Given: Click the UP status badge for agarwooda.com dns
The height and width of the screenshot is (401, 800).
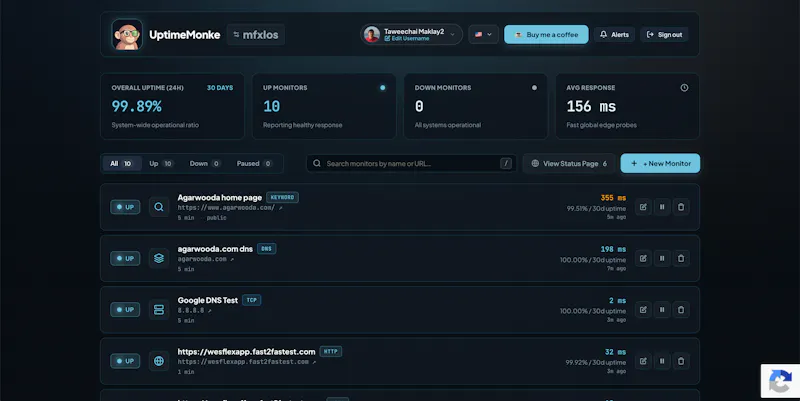Looking at the screenshot, I should pos(125,258).
